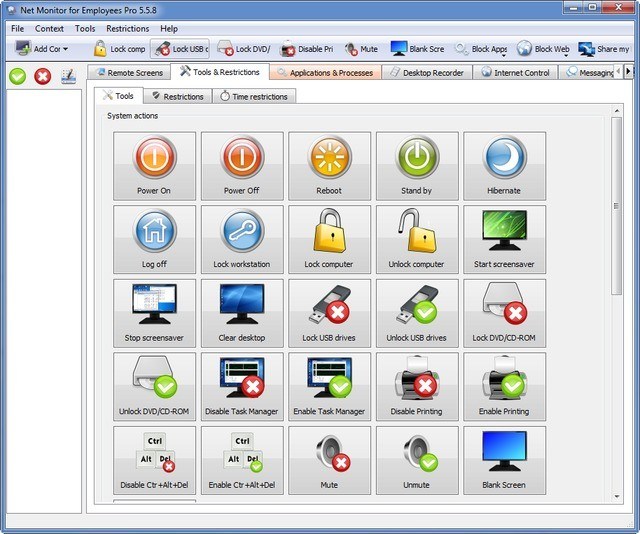The image size is (640, 534).
Task: Enable Printing on remote computers
Action: tap(505, 386)
